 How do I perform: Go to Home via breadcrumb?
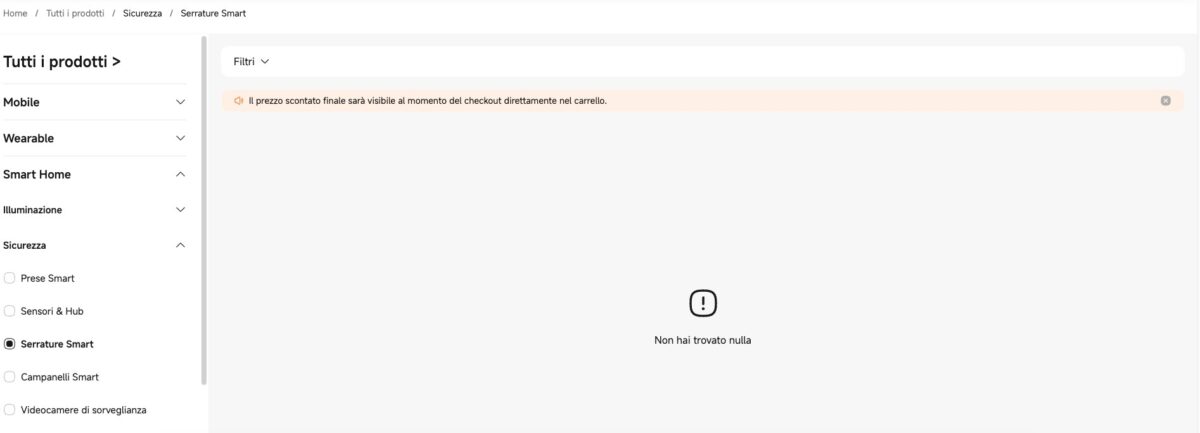pos(15,13)
